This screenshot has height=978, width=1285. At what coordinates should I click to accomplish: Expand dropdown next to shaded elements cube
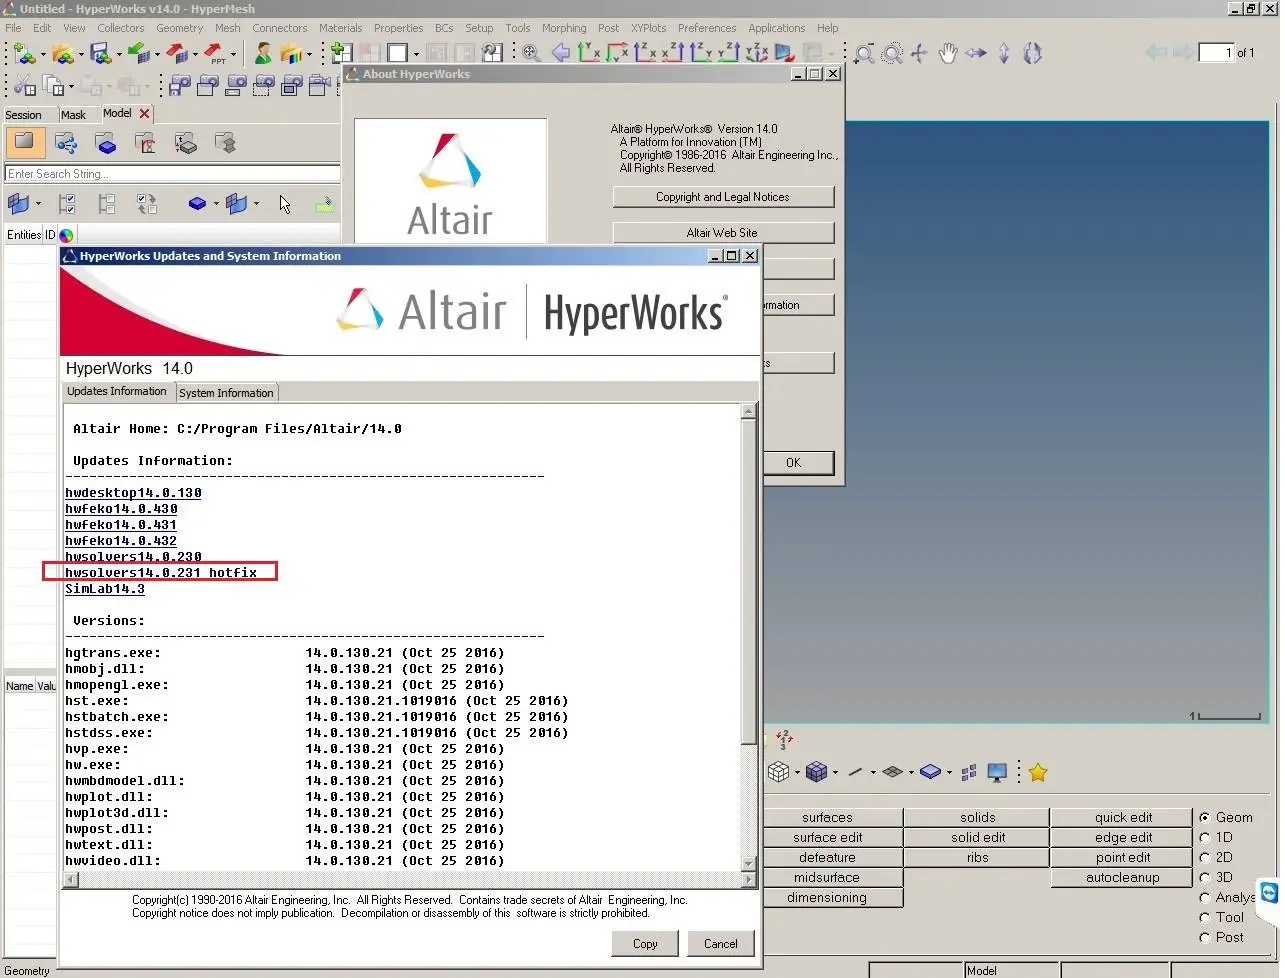[x=835, y=772]
